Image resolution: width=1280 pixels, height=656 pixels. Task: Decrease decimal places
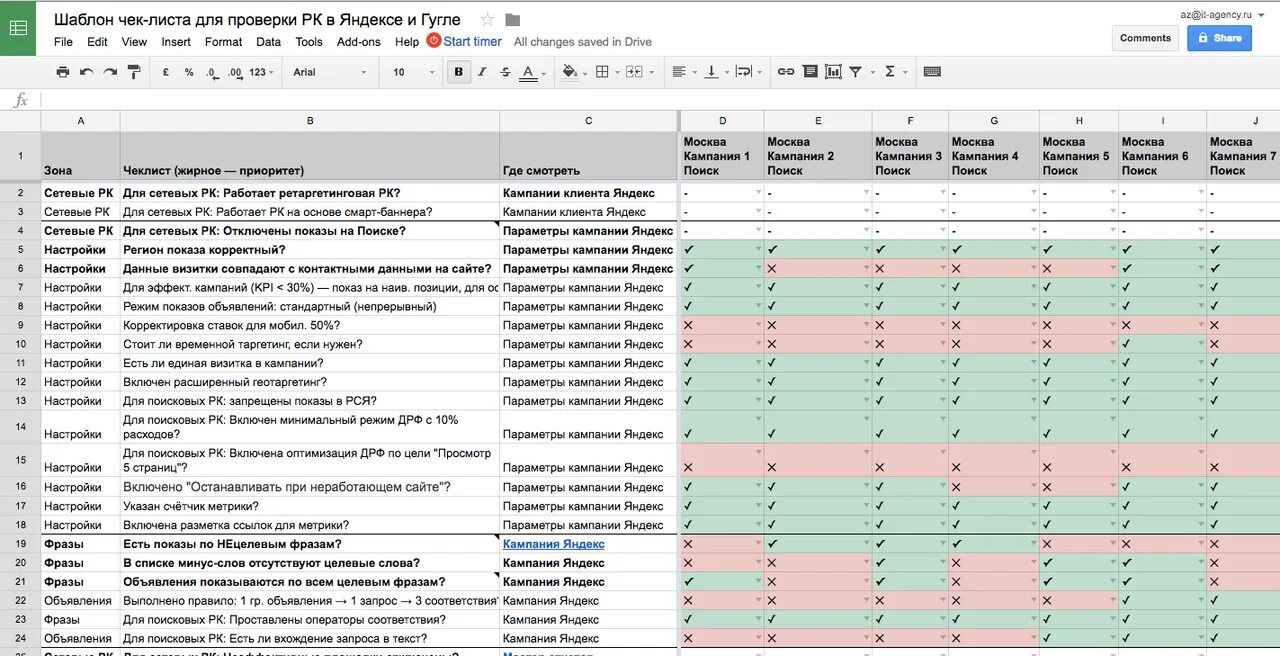(x=212, y=72)
